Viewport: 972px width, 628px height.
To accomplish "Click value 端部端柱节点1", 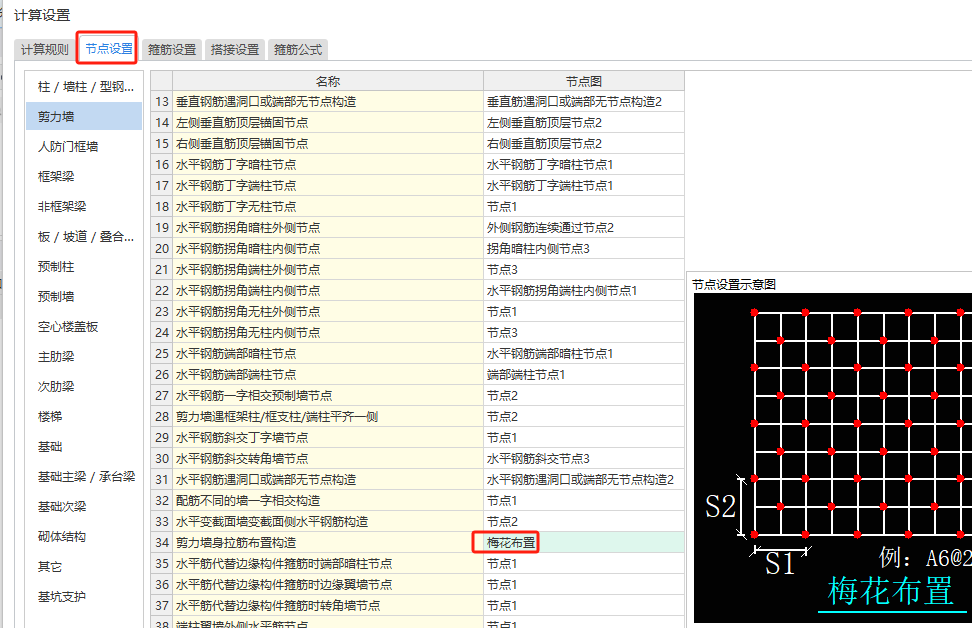I will click(x=584, y=375).
